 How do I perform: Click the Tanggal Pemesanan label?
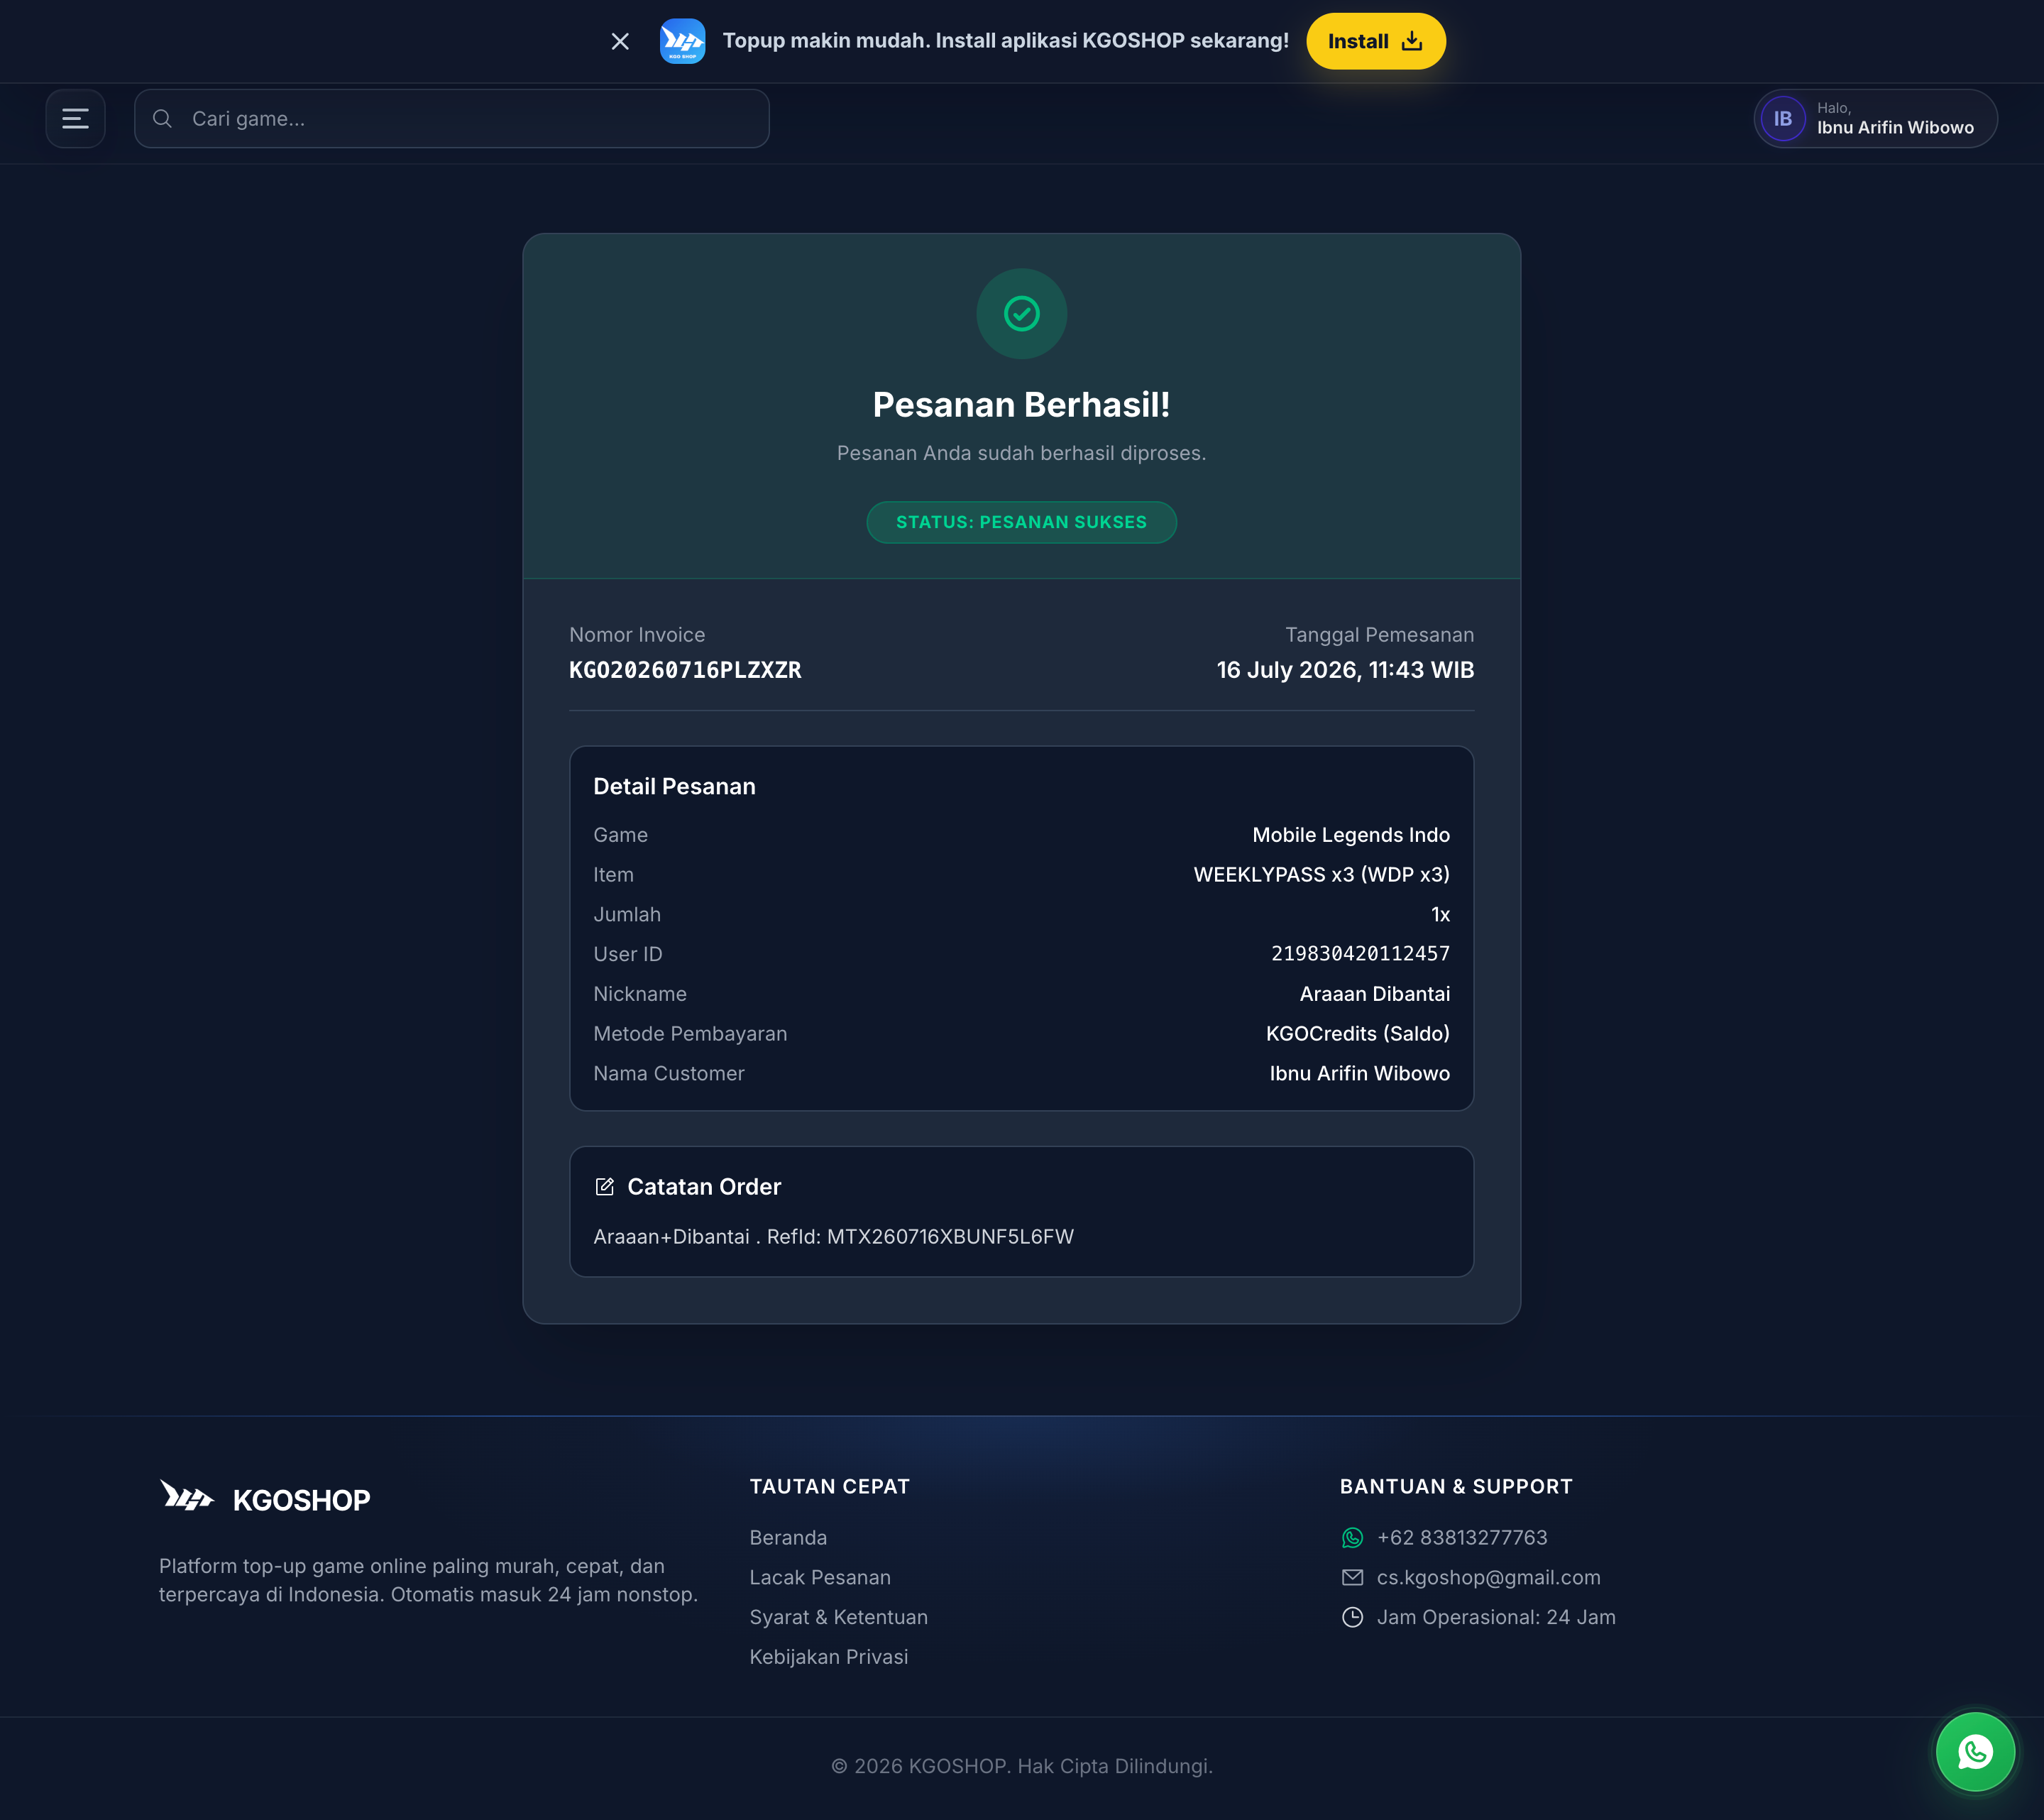click(x=1379, y=635)
